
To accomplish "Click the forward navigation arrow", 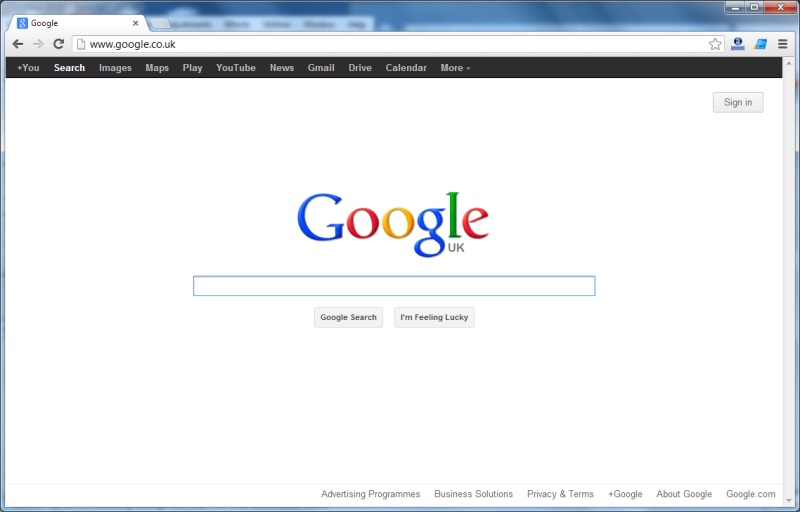I will 38,44.
